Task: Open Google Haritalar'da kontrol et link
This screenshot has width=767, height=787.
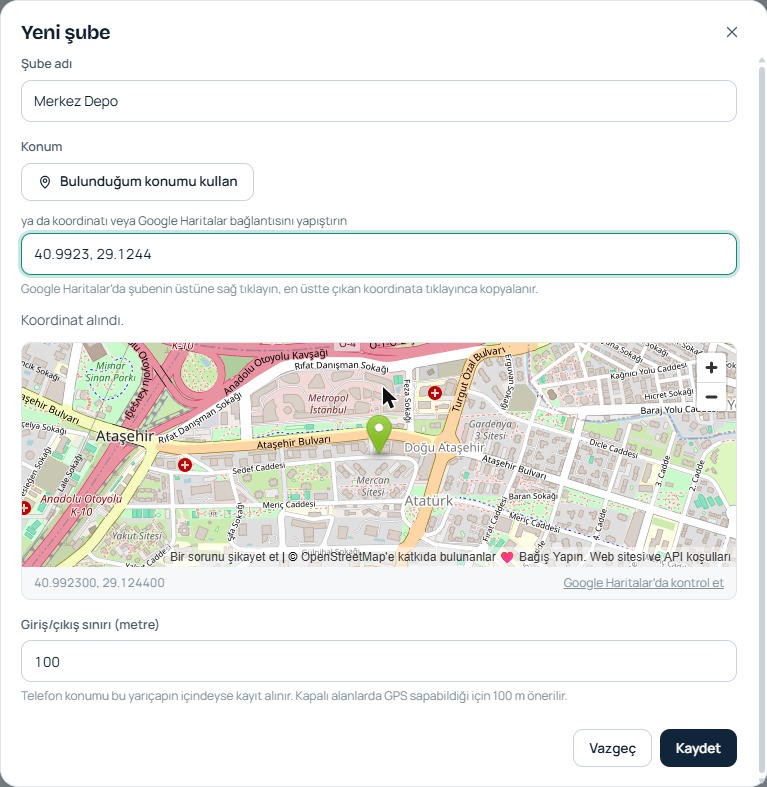Action: [644, 583]
